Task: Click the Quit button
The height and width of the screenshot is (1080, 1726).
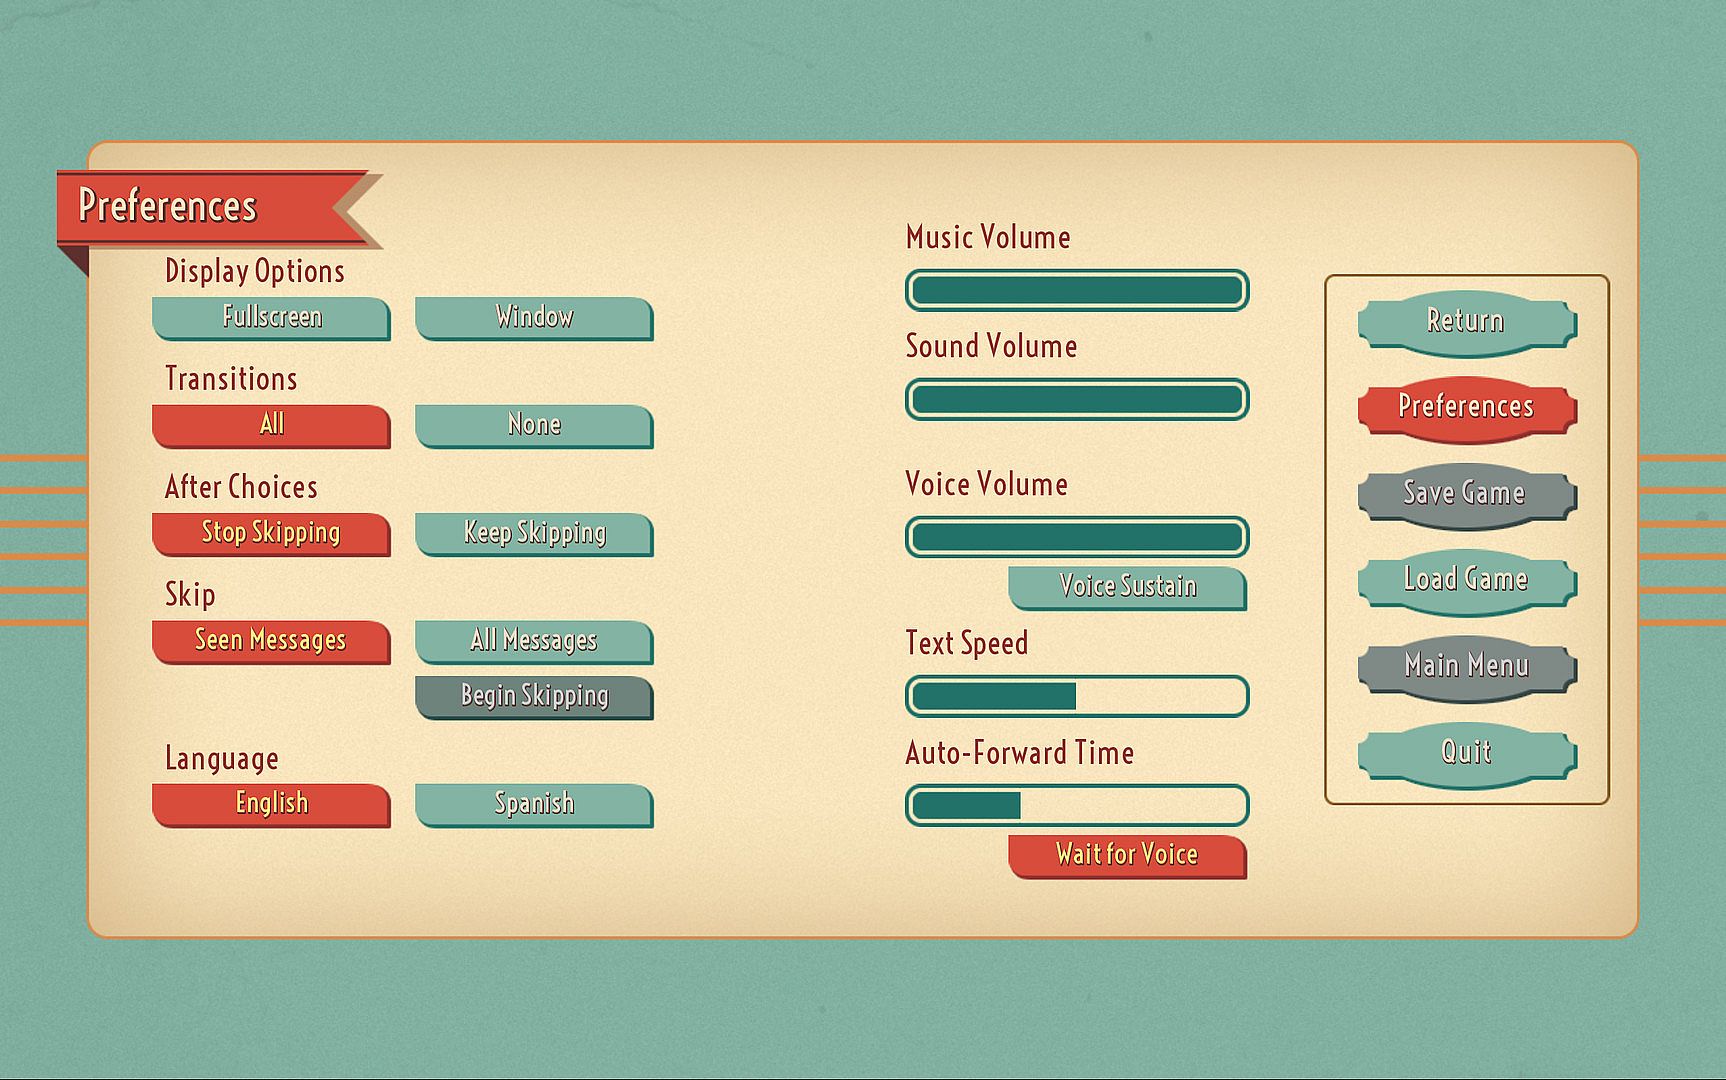Action: 1467,754
